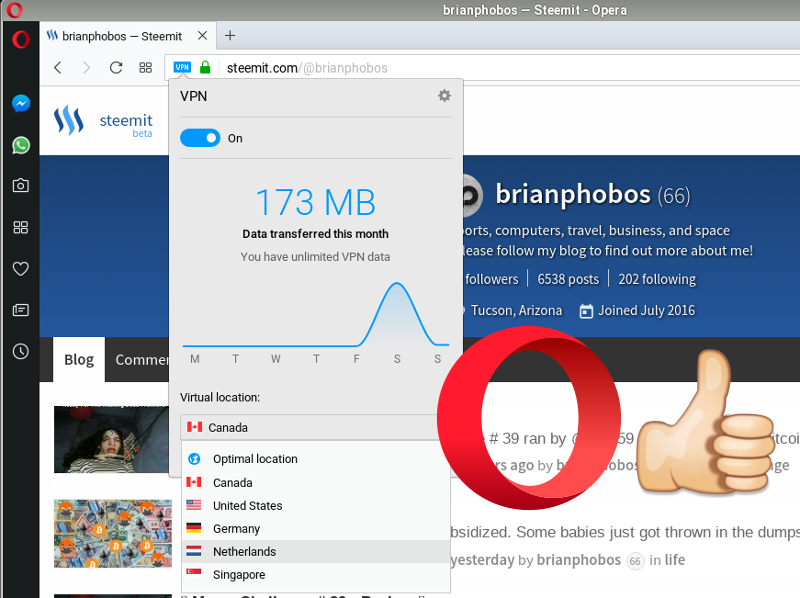Choose Netherlands as virtual location
This screenshot has width=800, height=598.
[244, 552]
